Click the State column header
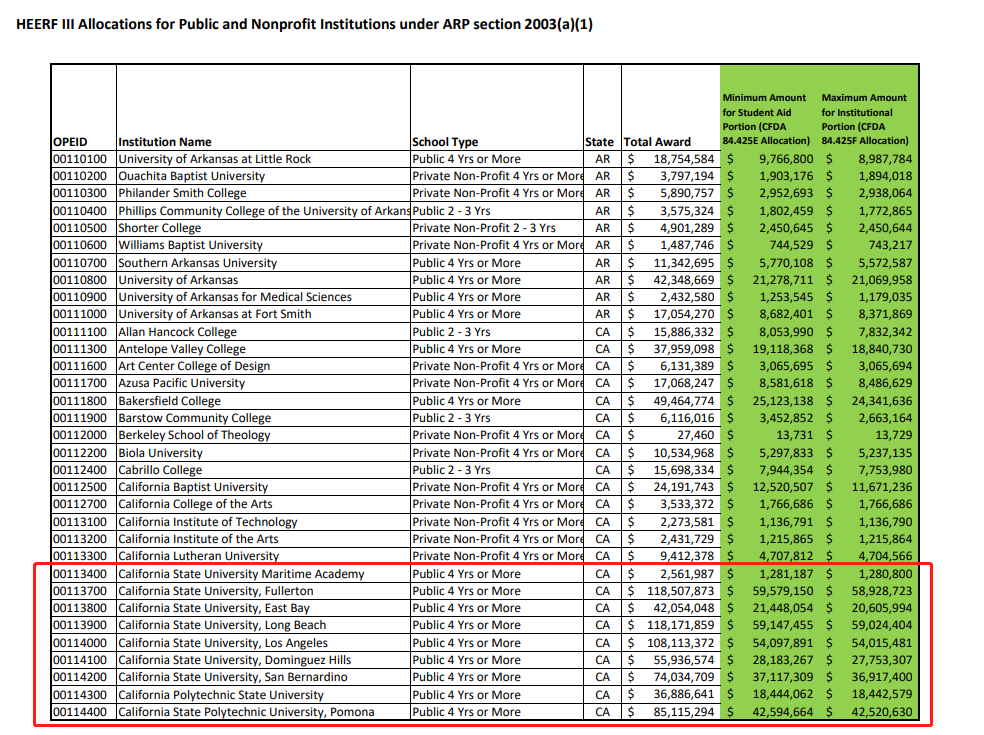Image resolution: width=984 pixels, height=735 pixels. point(599,142)
